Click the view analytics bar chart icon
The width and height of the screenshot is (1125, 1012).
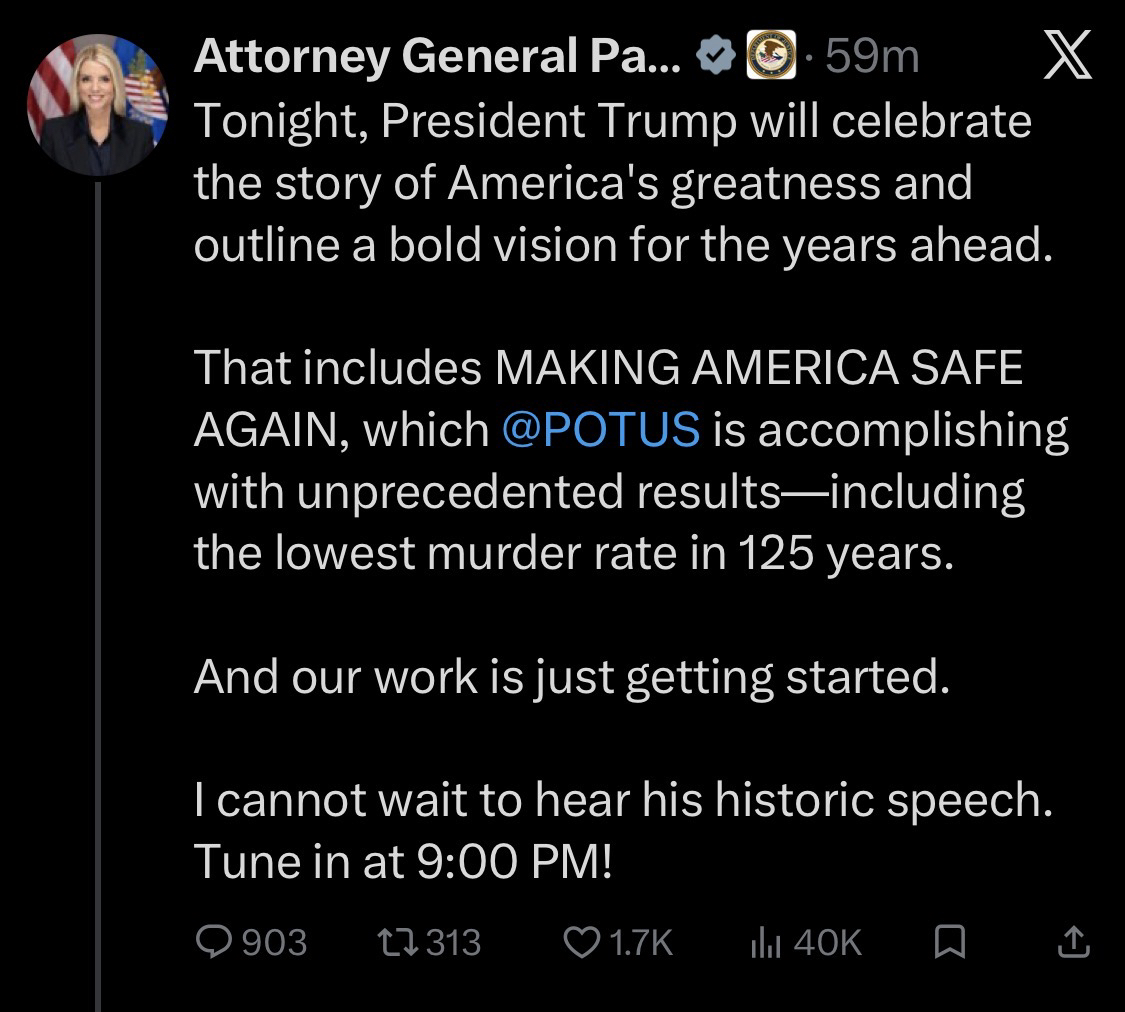point(765,941)
